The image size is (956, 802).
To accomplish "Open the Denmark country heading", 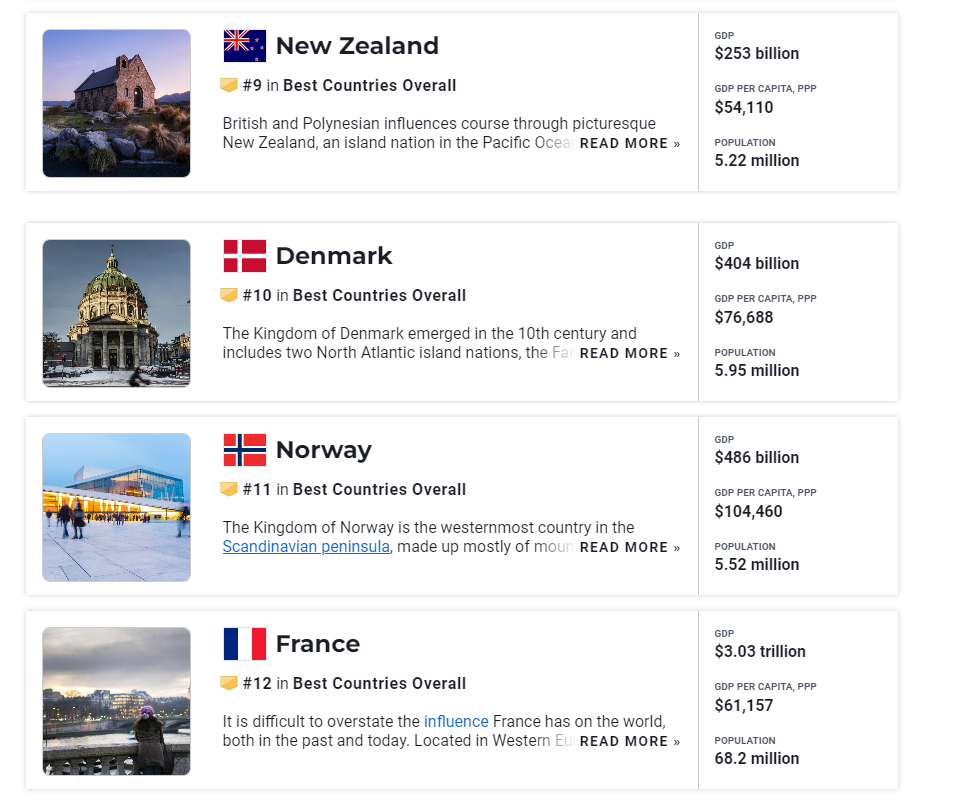I will point(334,256).
